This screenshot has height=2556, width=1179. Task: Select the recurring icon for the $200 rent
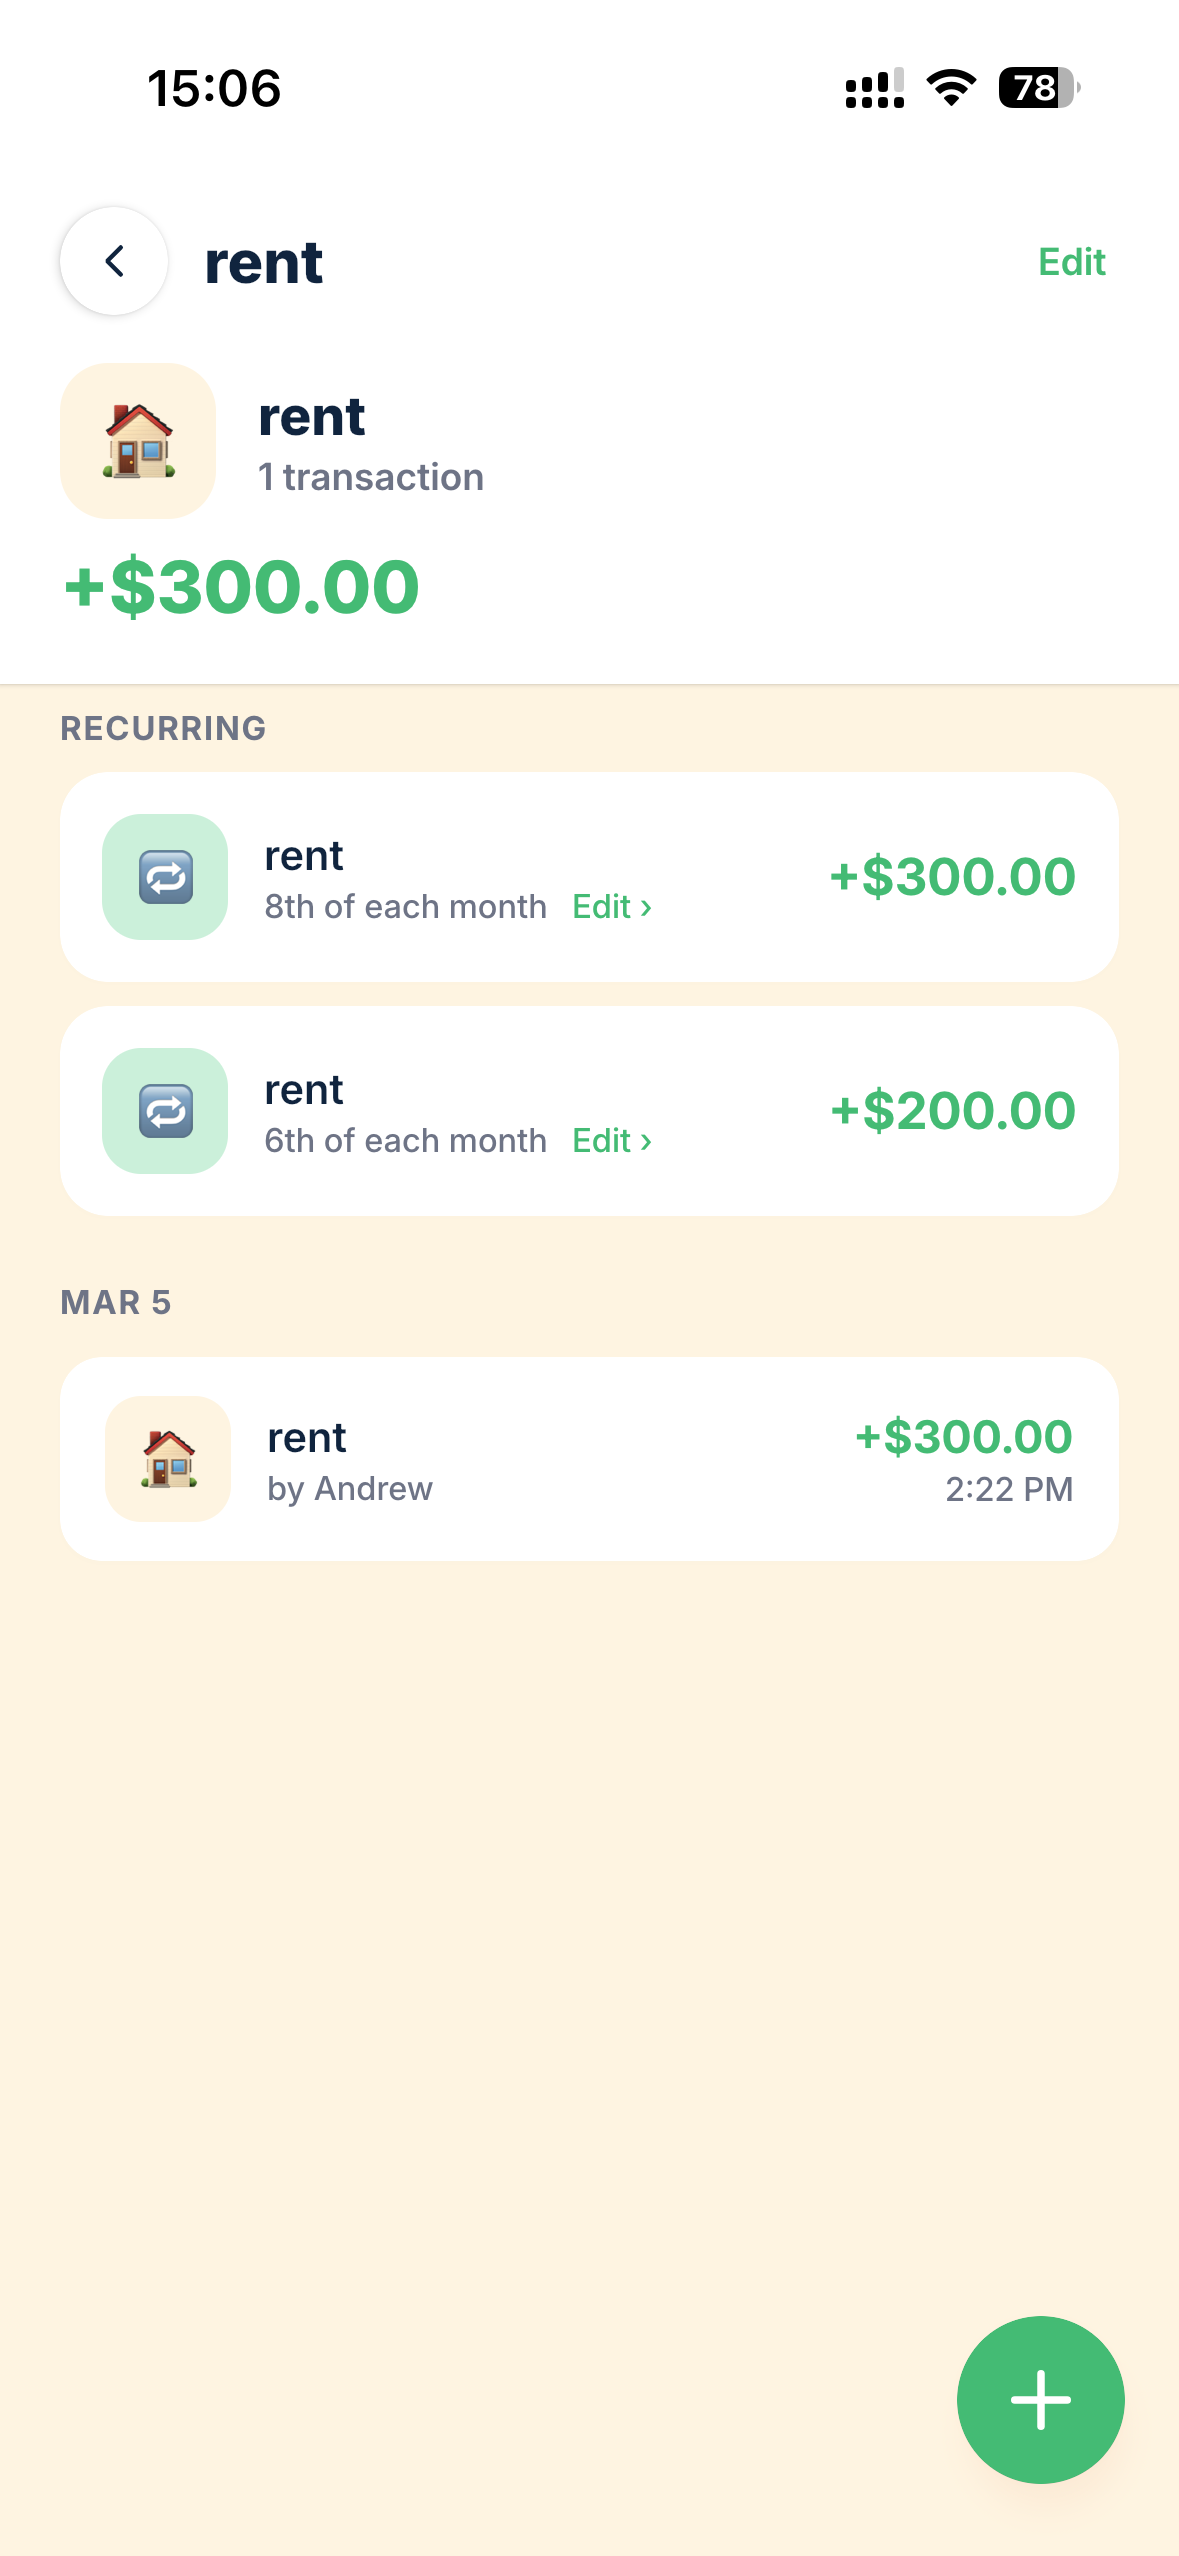(165, 1112)
